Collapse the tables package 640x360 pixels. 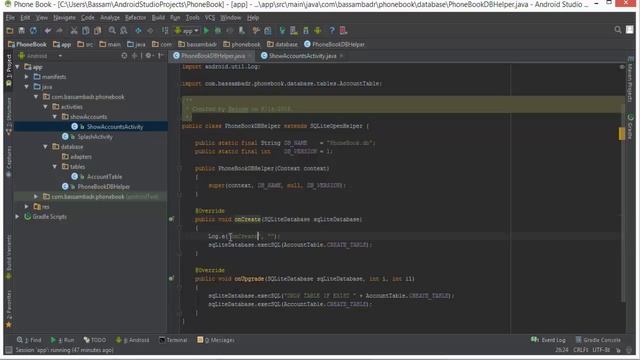pos(55,167)
